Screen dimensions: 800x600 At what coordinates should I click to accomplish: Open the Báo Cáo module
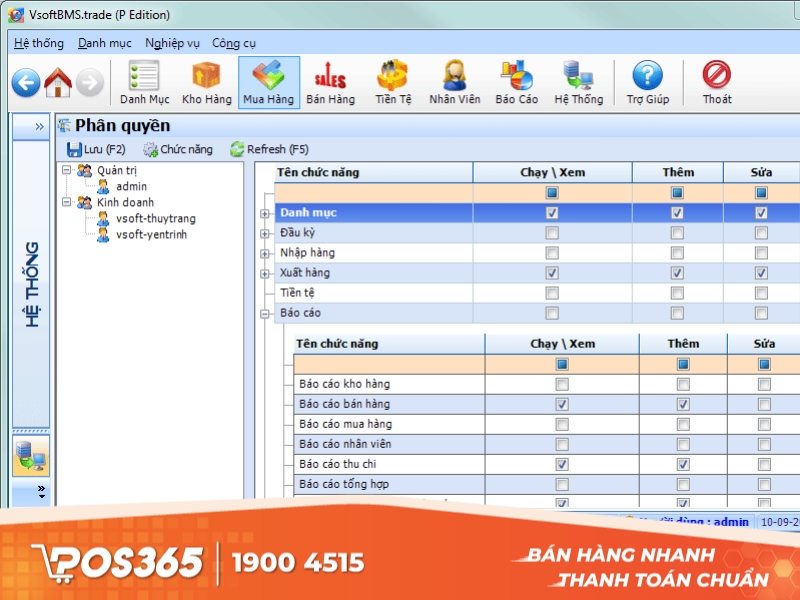click(x=517, y=82)
